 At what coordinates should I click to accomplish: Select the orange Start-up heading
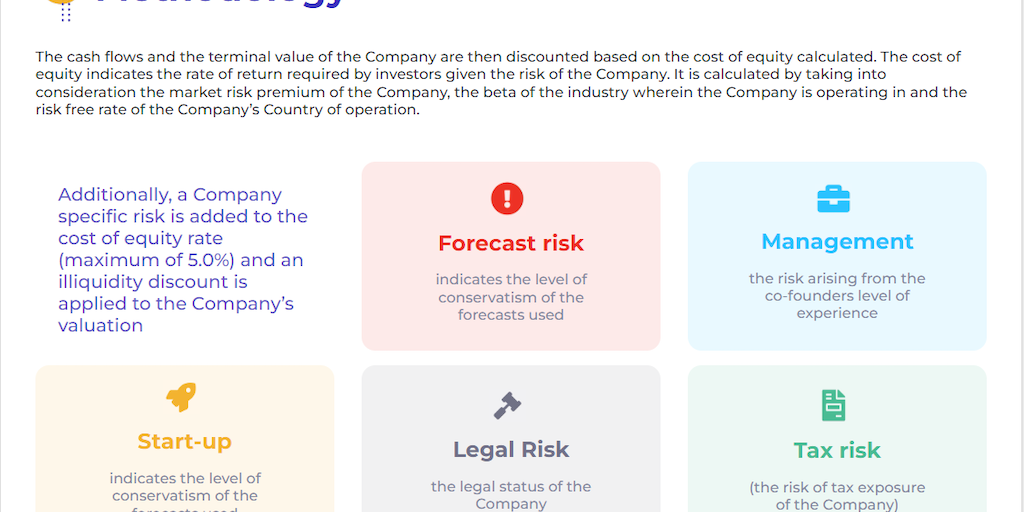pyautogui.click(x=185, y=441)
